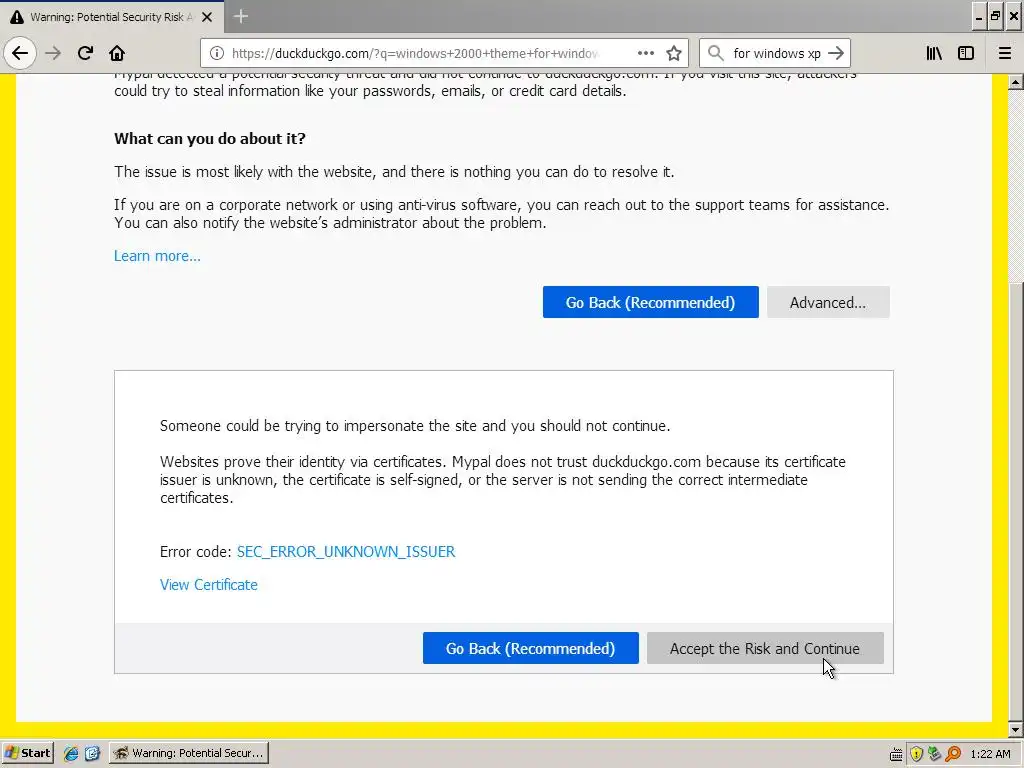The width and height of the screenshot is (1024, 768).
Task: Minimize the browser window
Action: [978, 16]
